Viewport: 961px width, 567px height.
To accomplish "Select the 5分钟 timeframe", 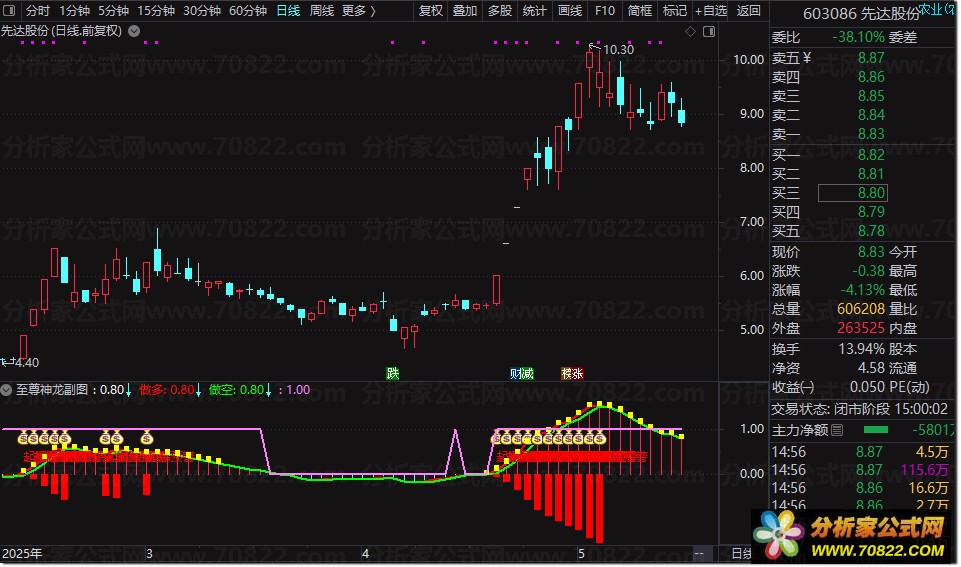I will [x=113, y=10].
